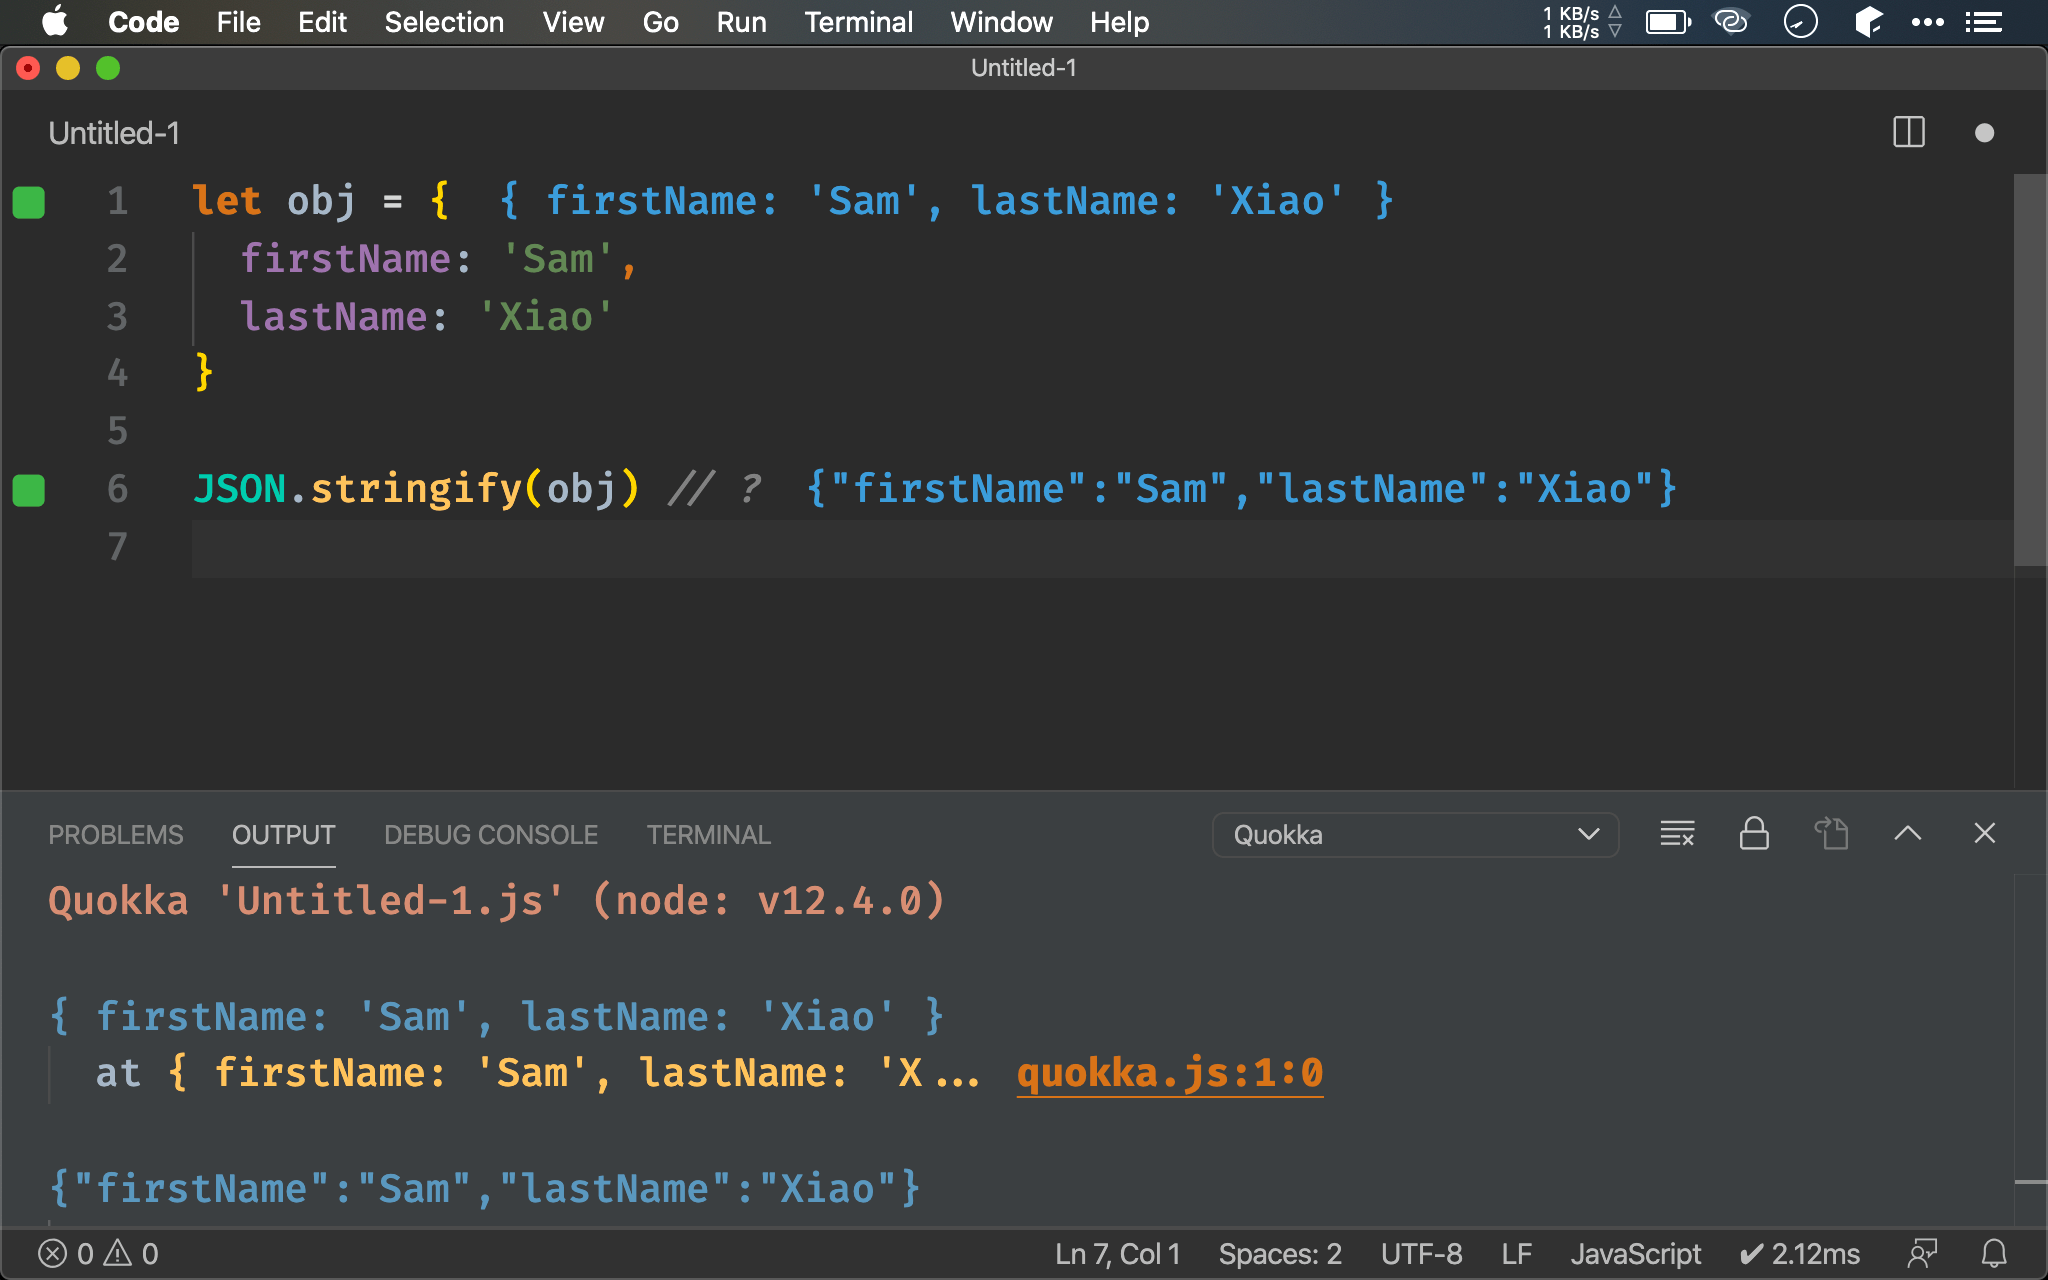This screenshot has width=2048, height=1280.
Task: Open the Selection menu
Action: coord(444,22)
